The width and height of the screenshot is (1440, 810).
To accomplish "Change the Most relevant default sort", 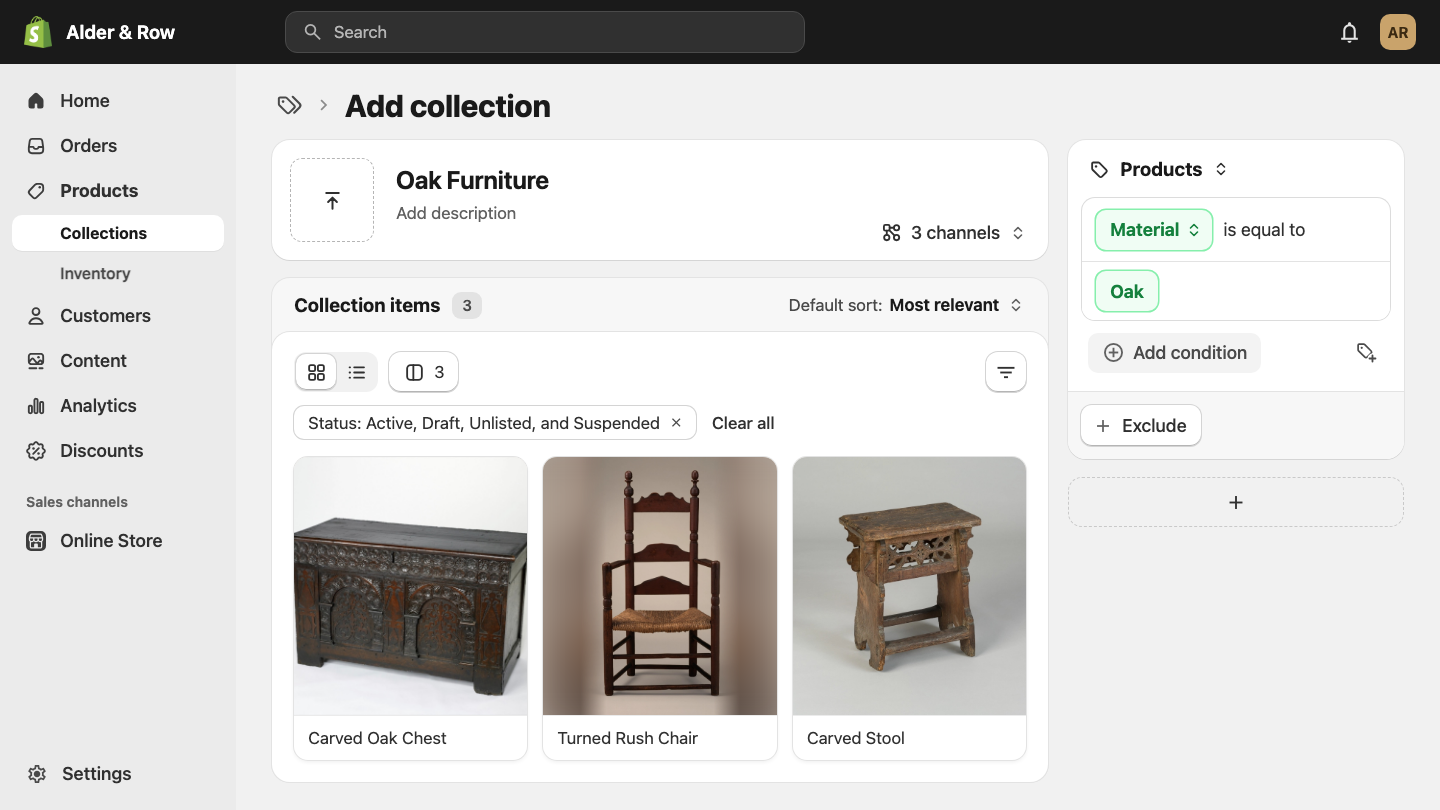I will [956, 305].
